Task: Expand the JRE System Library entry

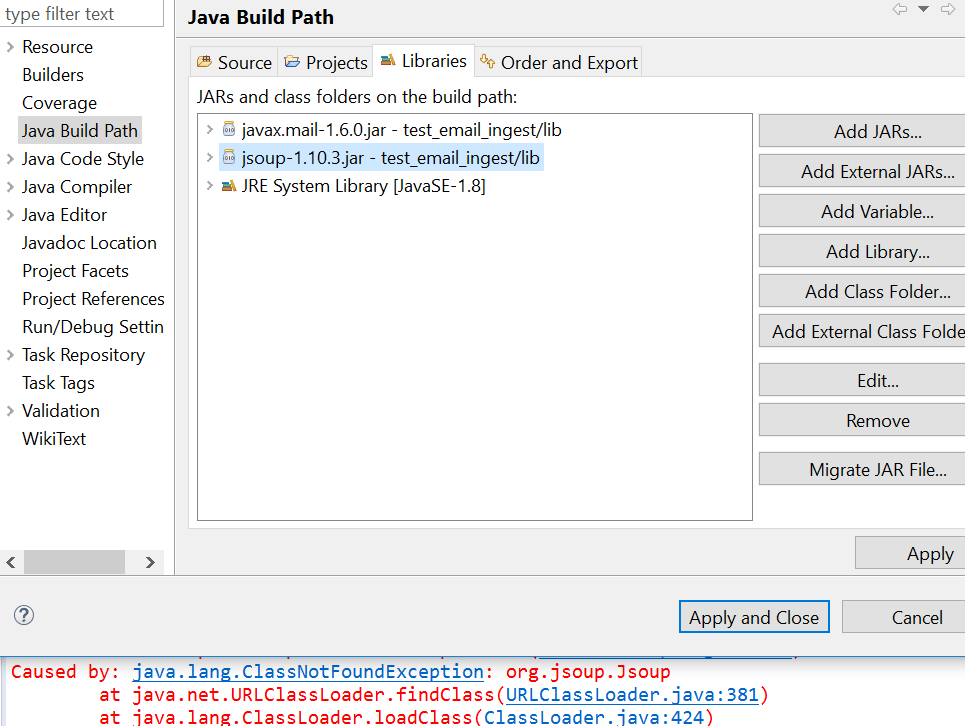Action: tap(210, 184)
